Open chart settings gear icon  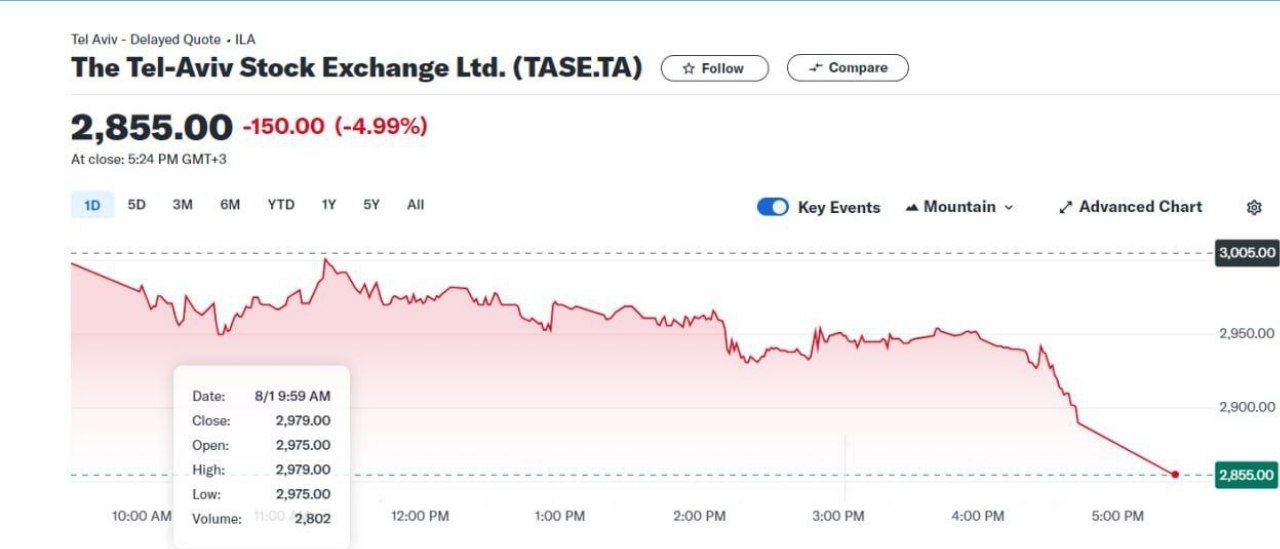click(x=1254, y=207)
